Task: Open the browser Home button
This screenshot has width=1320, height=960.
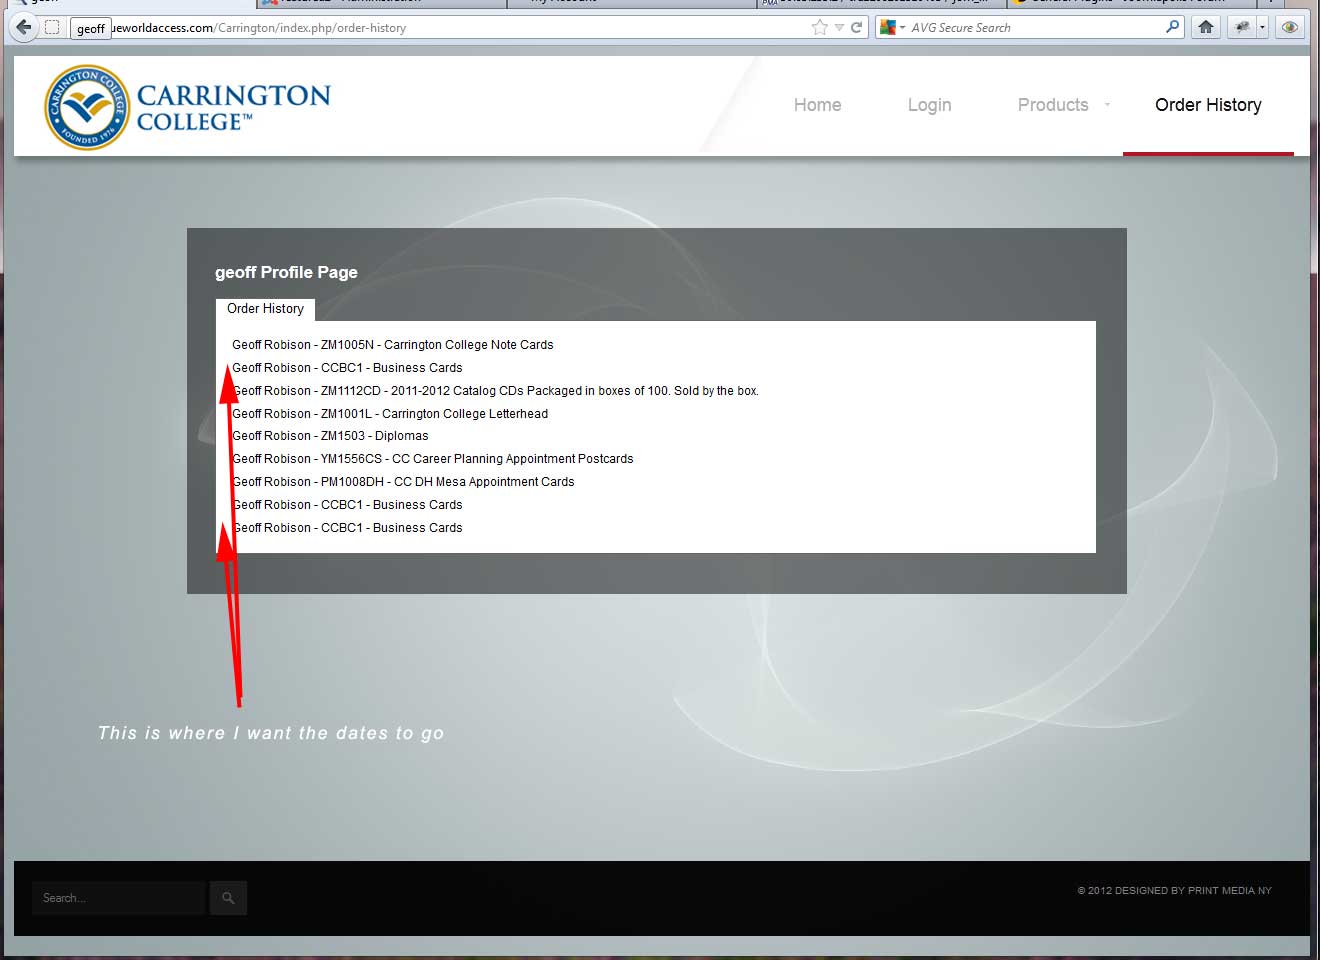Action: (1206, 28)
